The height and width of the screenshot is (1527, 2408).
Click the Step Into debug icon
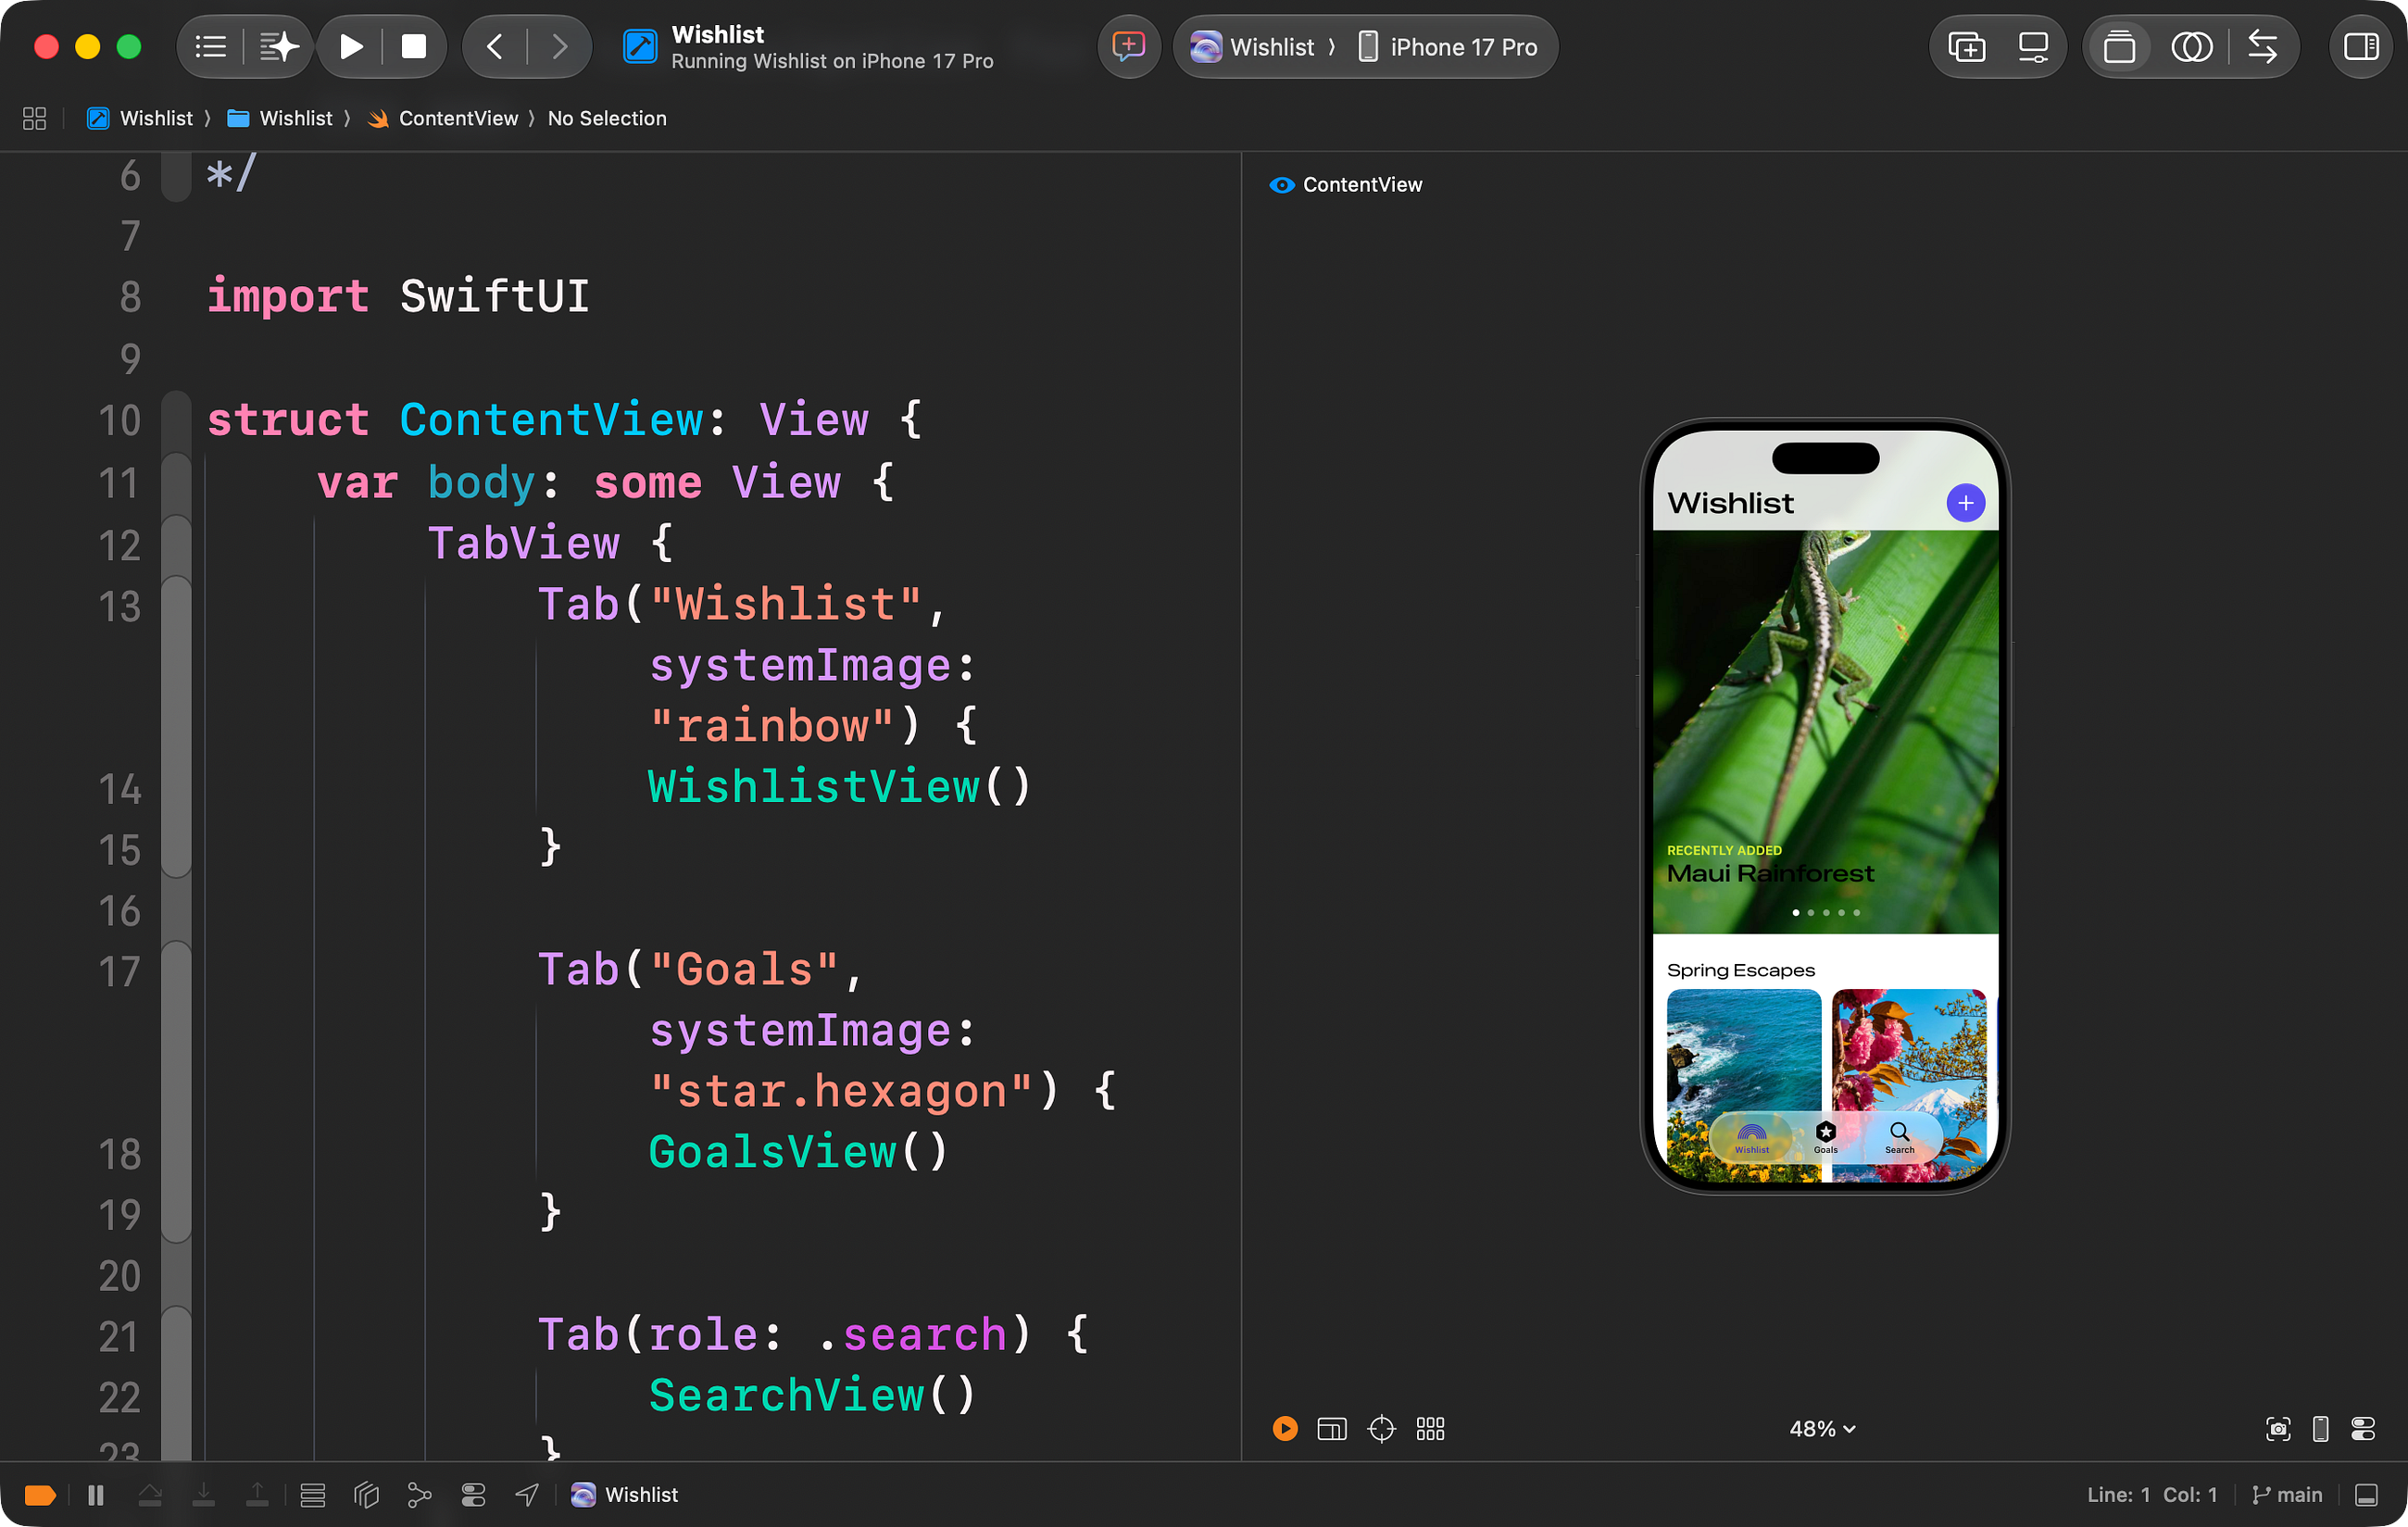click(203, 1495)
